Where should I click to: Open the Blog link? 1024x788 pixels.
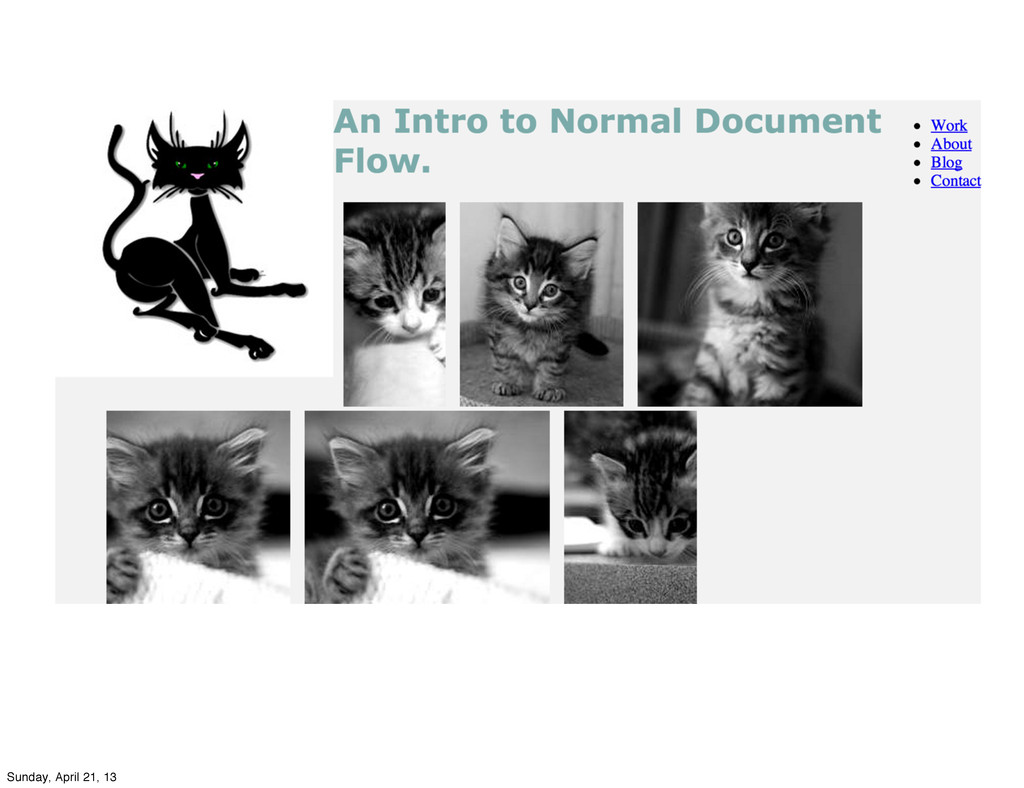tap(946, 162)
